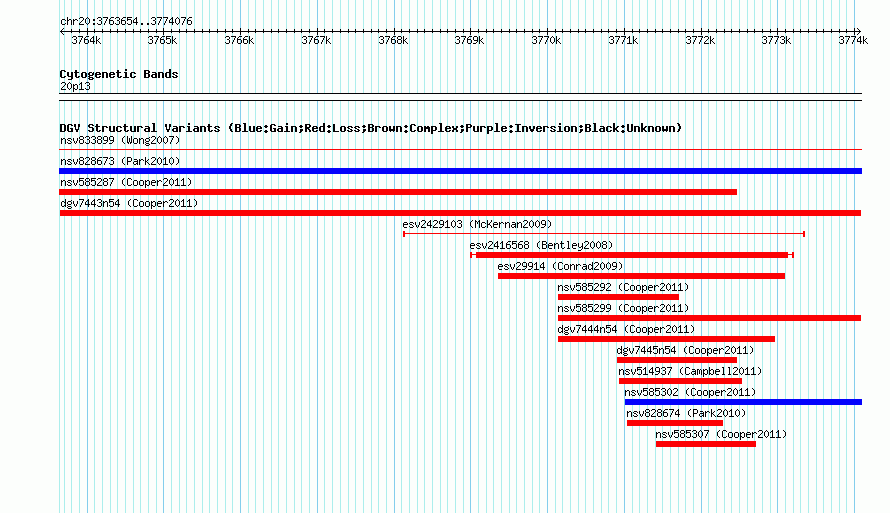This screenshot has height=513, width=890.
Task: Open the nsv585287 (Cooper2011) label
Action: tap(126, 182)
